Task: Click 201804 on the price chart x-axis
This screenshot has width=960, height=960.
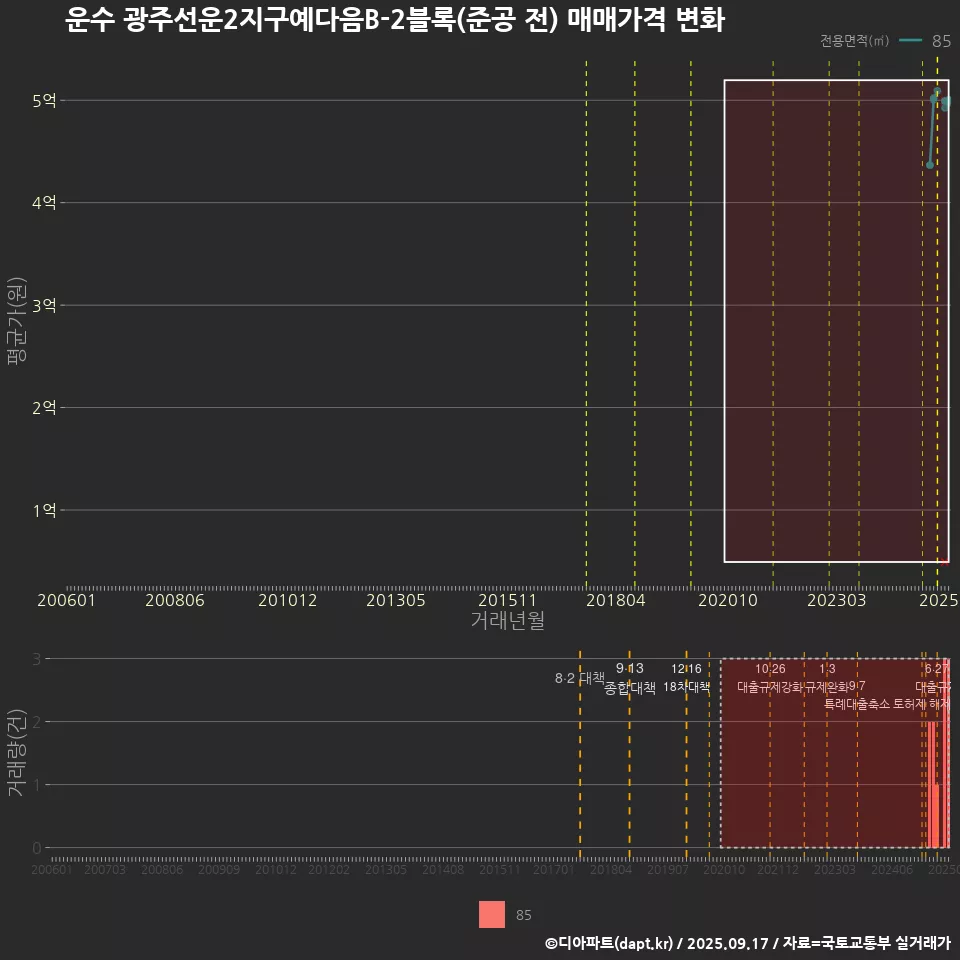Action: [615, 600]
